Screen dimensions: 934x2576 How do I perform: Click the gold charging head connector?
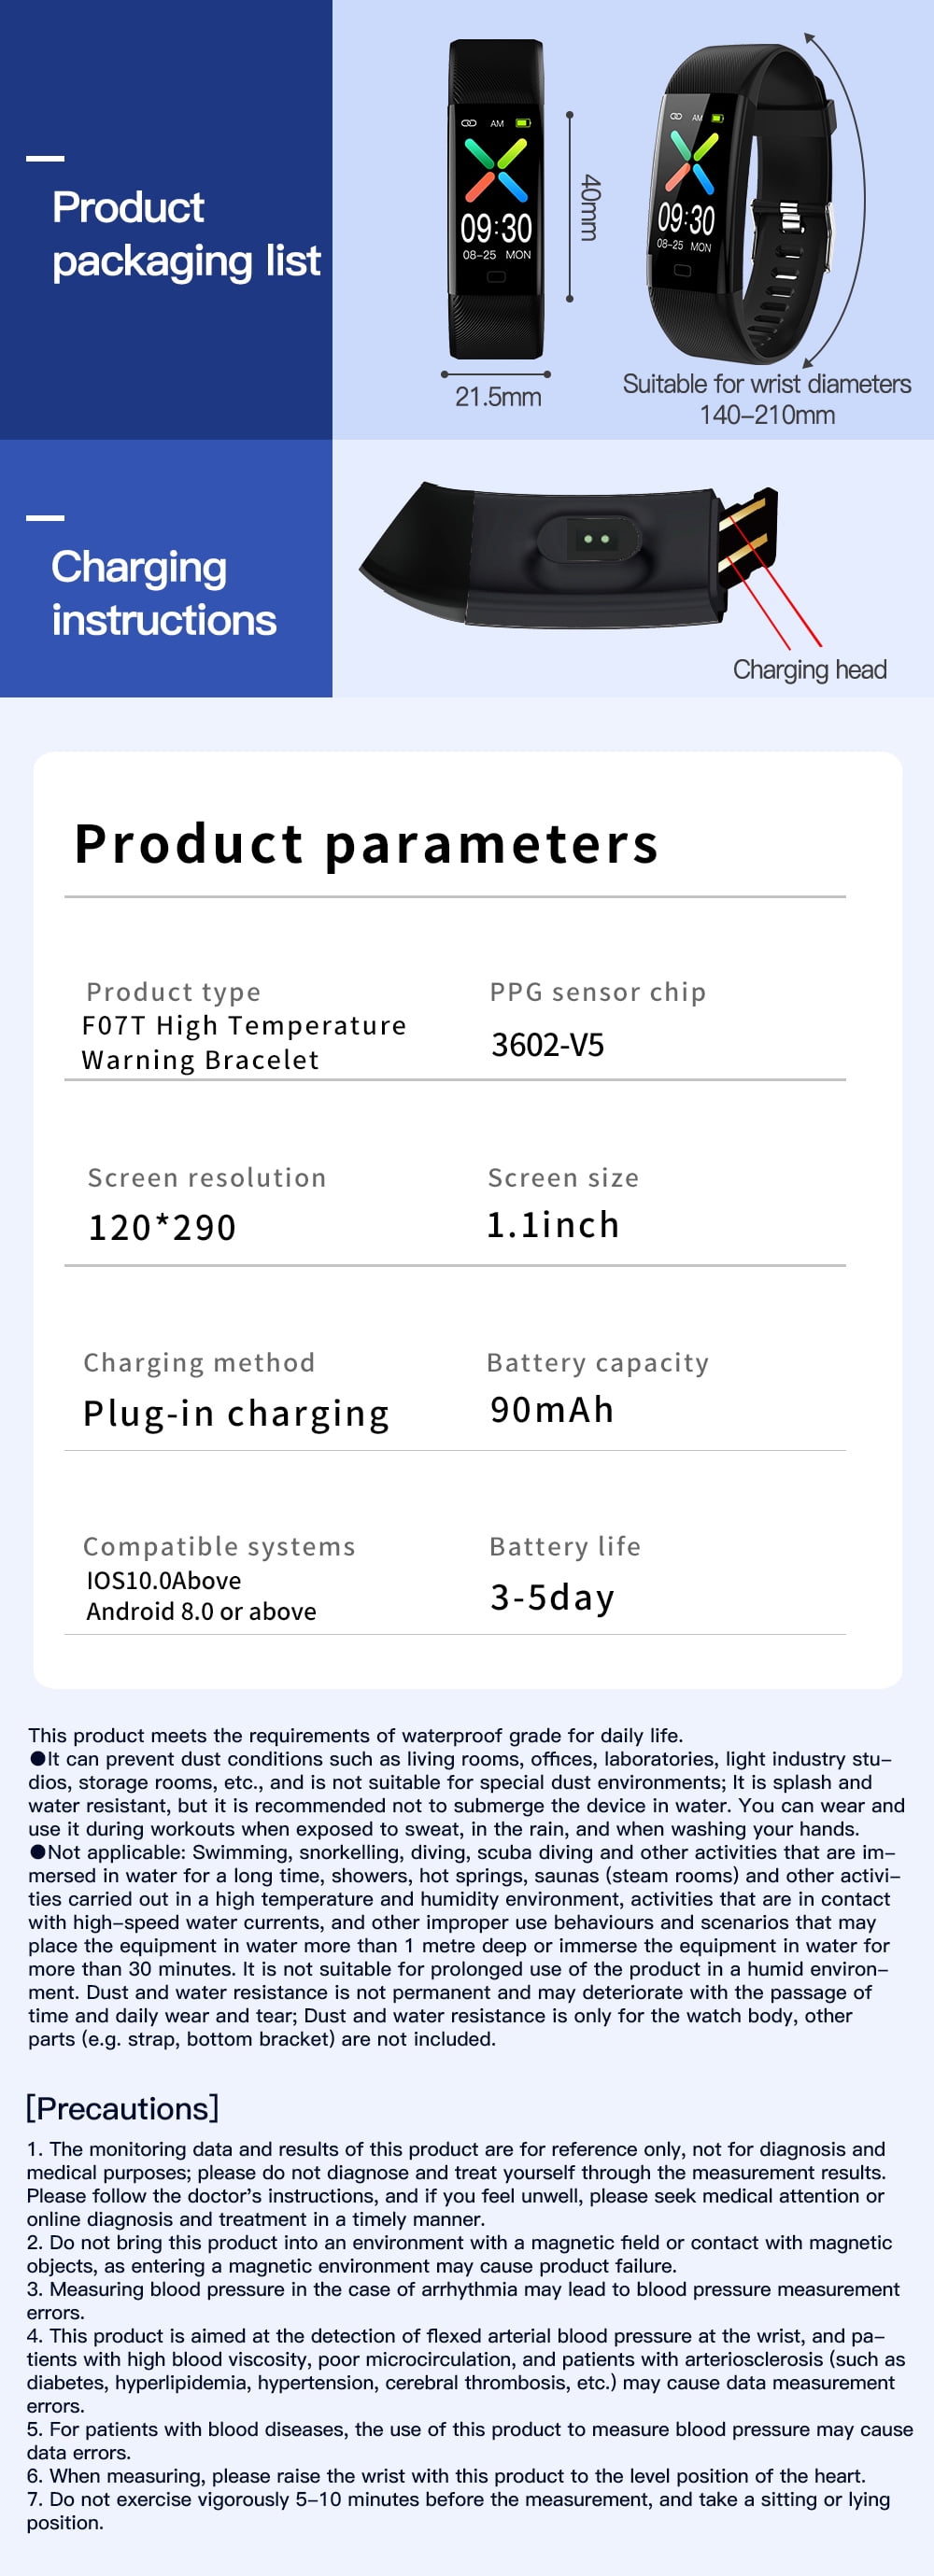pos(747,536)
